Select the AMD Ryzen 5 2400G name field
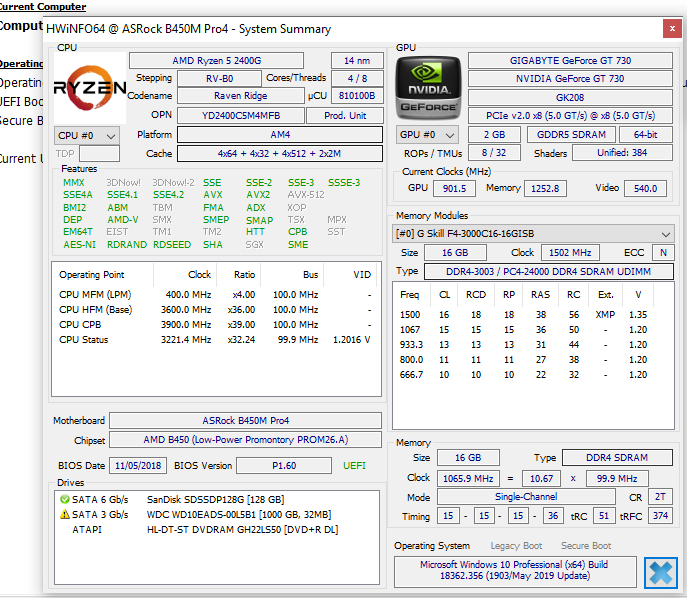The width and height of the screenshot is (687, 598). pos(216,60)
